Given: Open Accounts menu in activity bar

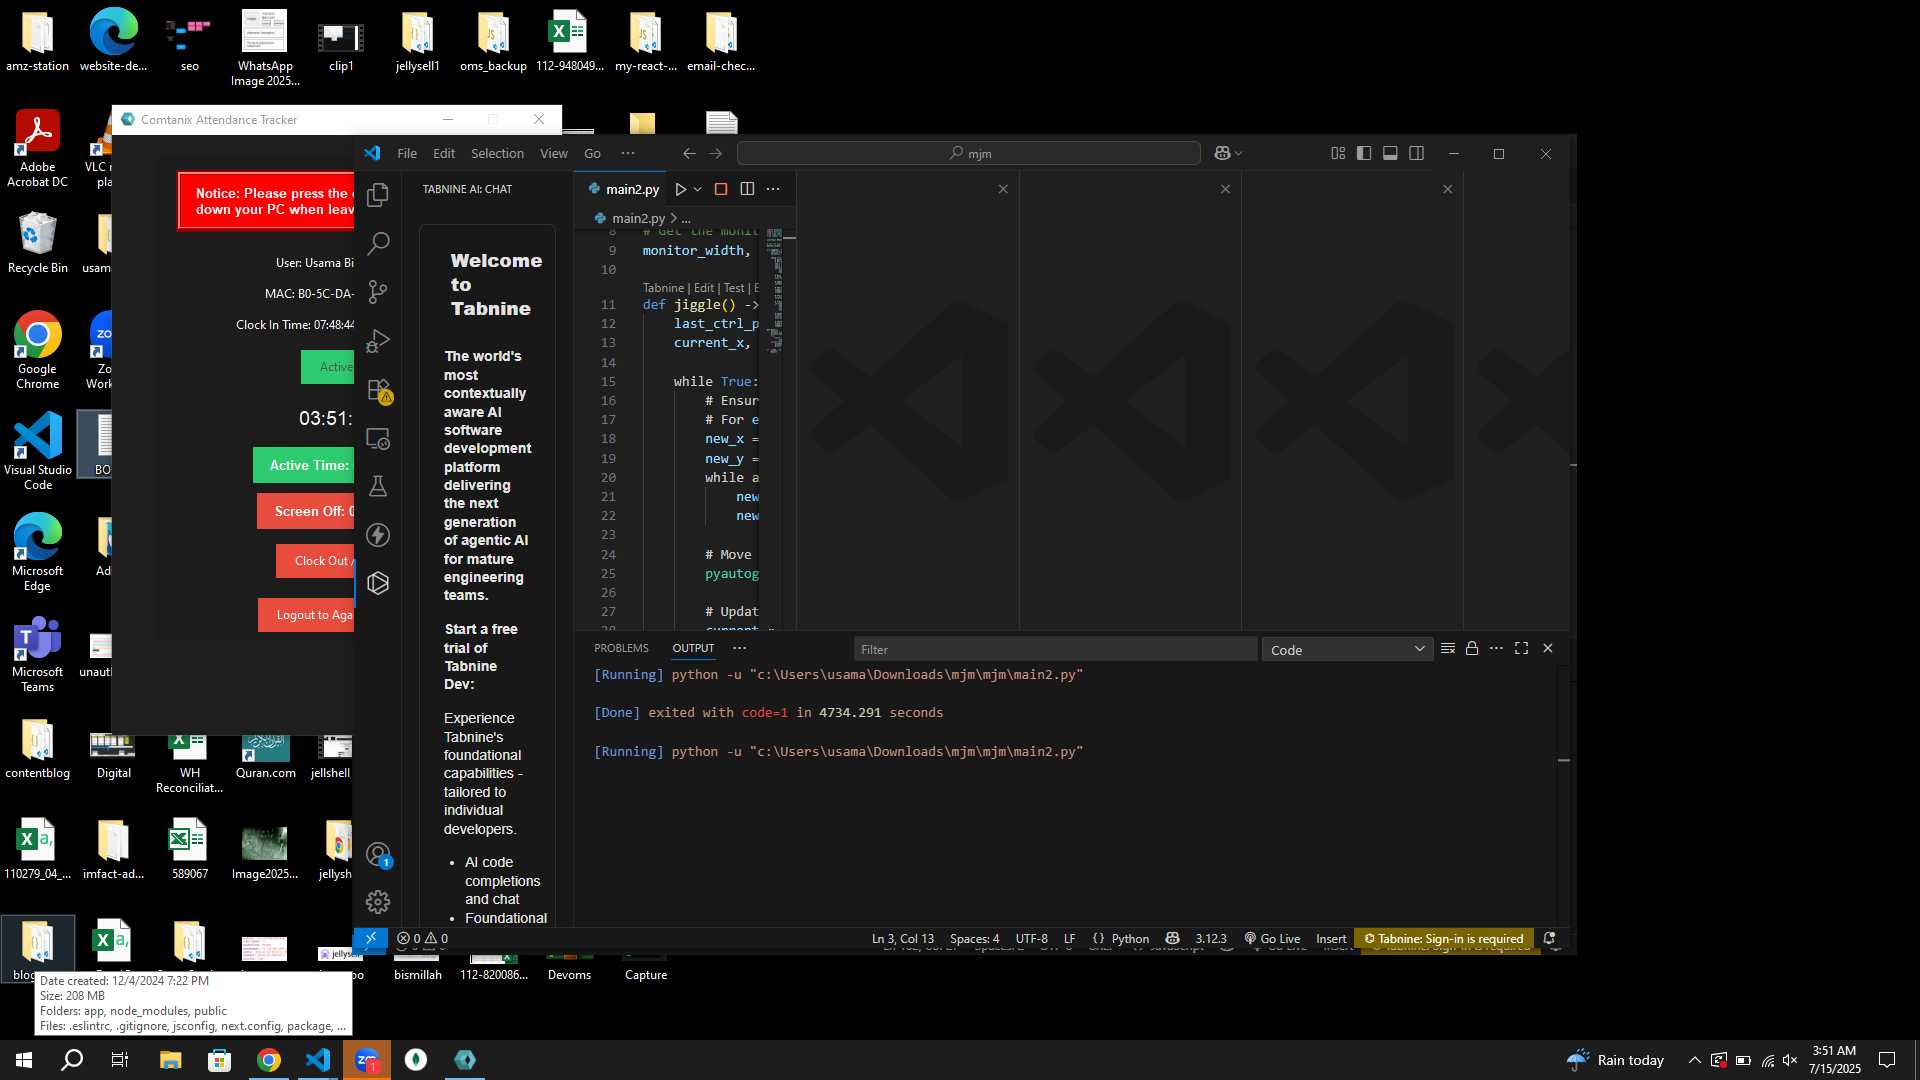Looking at the screenshot, I should click(378, 855).
